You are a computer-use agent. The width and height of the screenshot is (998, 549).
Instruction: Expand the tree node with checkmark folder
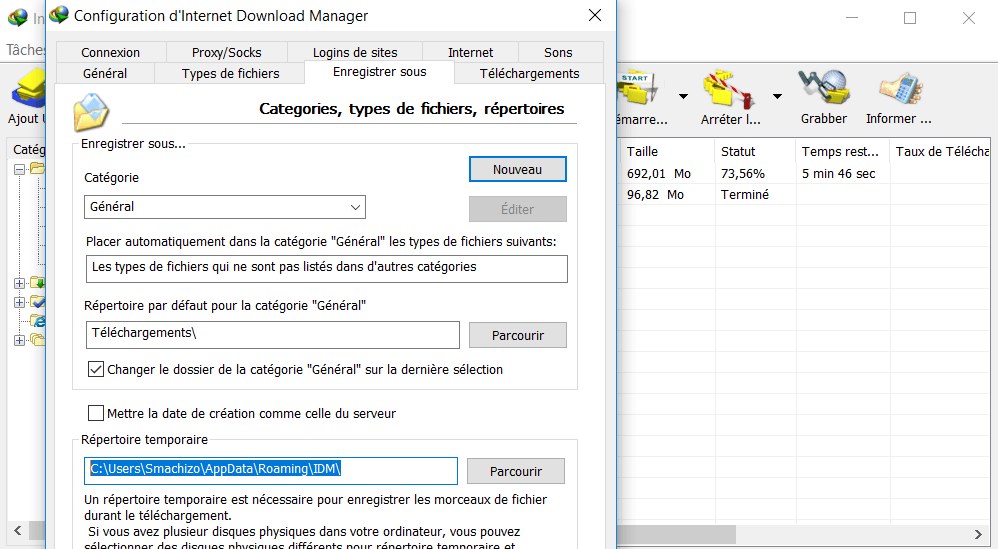pos(20,302)
